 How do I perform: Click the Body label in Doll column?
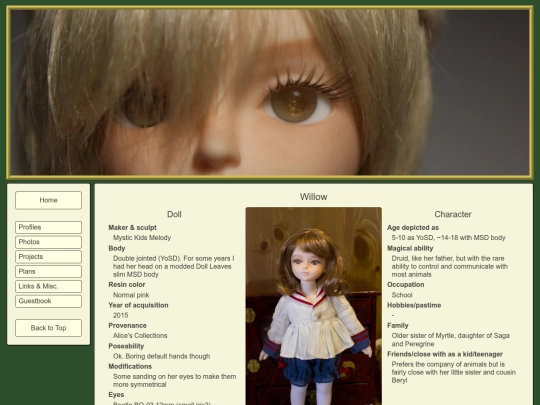(117, 248)
